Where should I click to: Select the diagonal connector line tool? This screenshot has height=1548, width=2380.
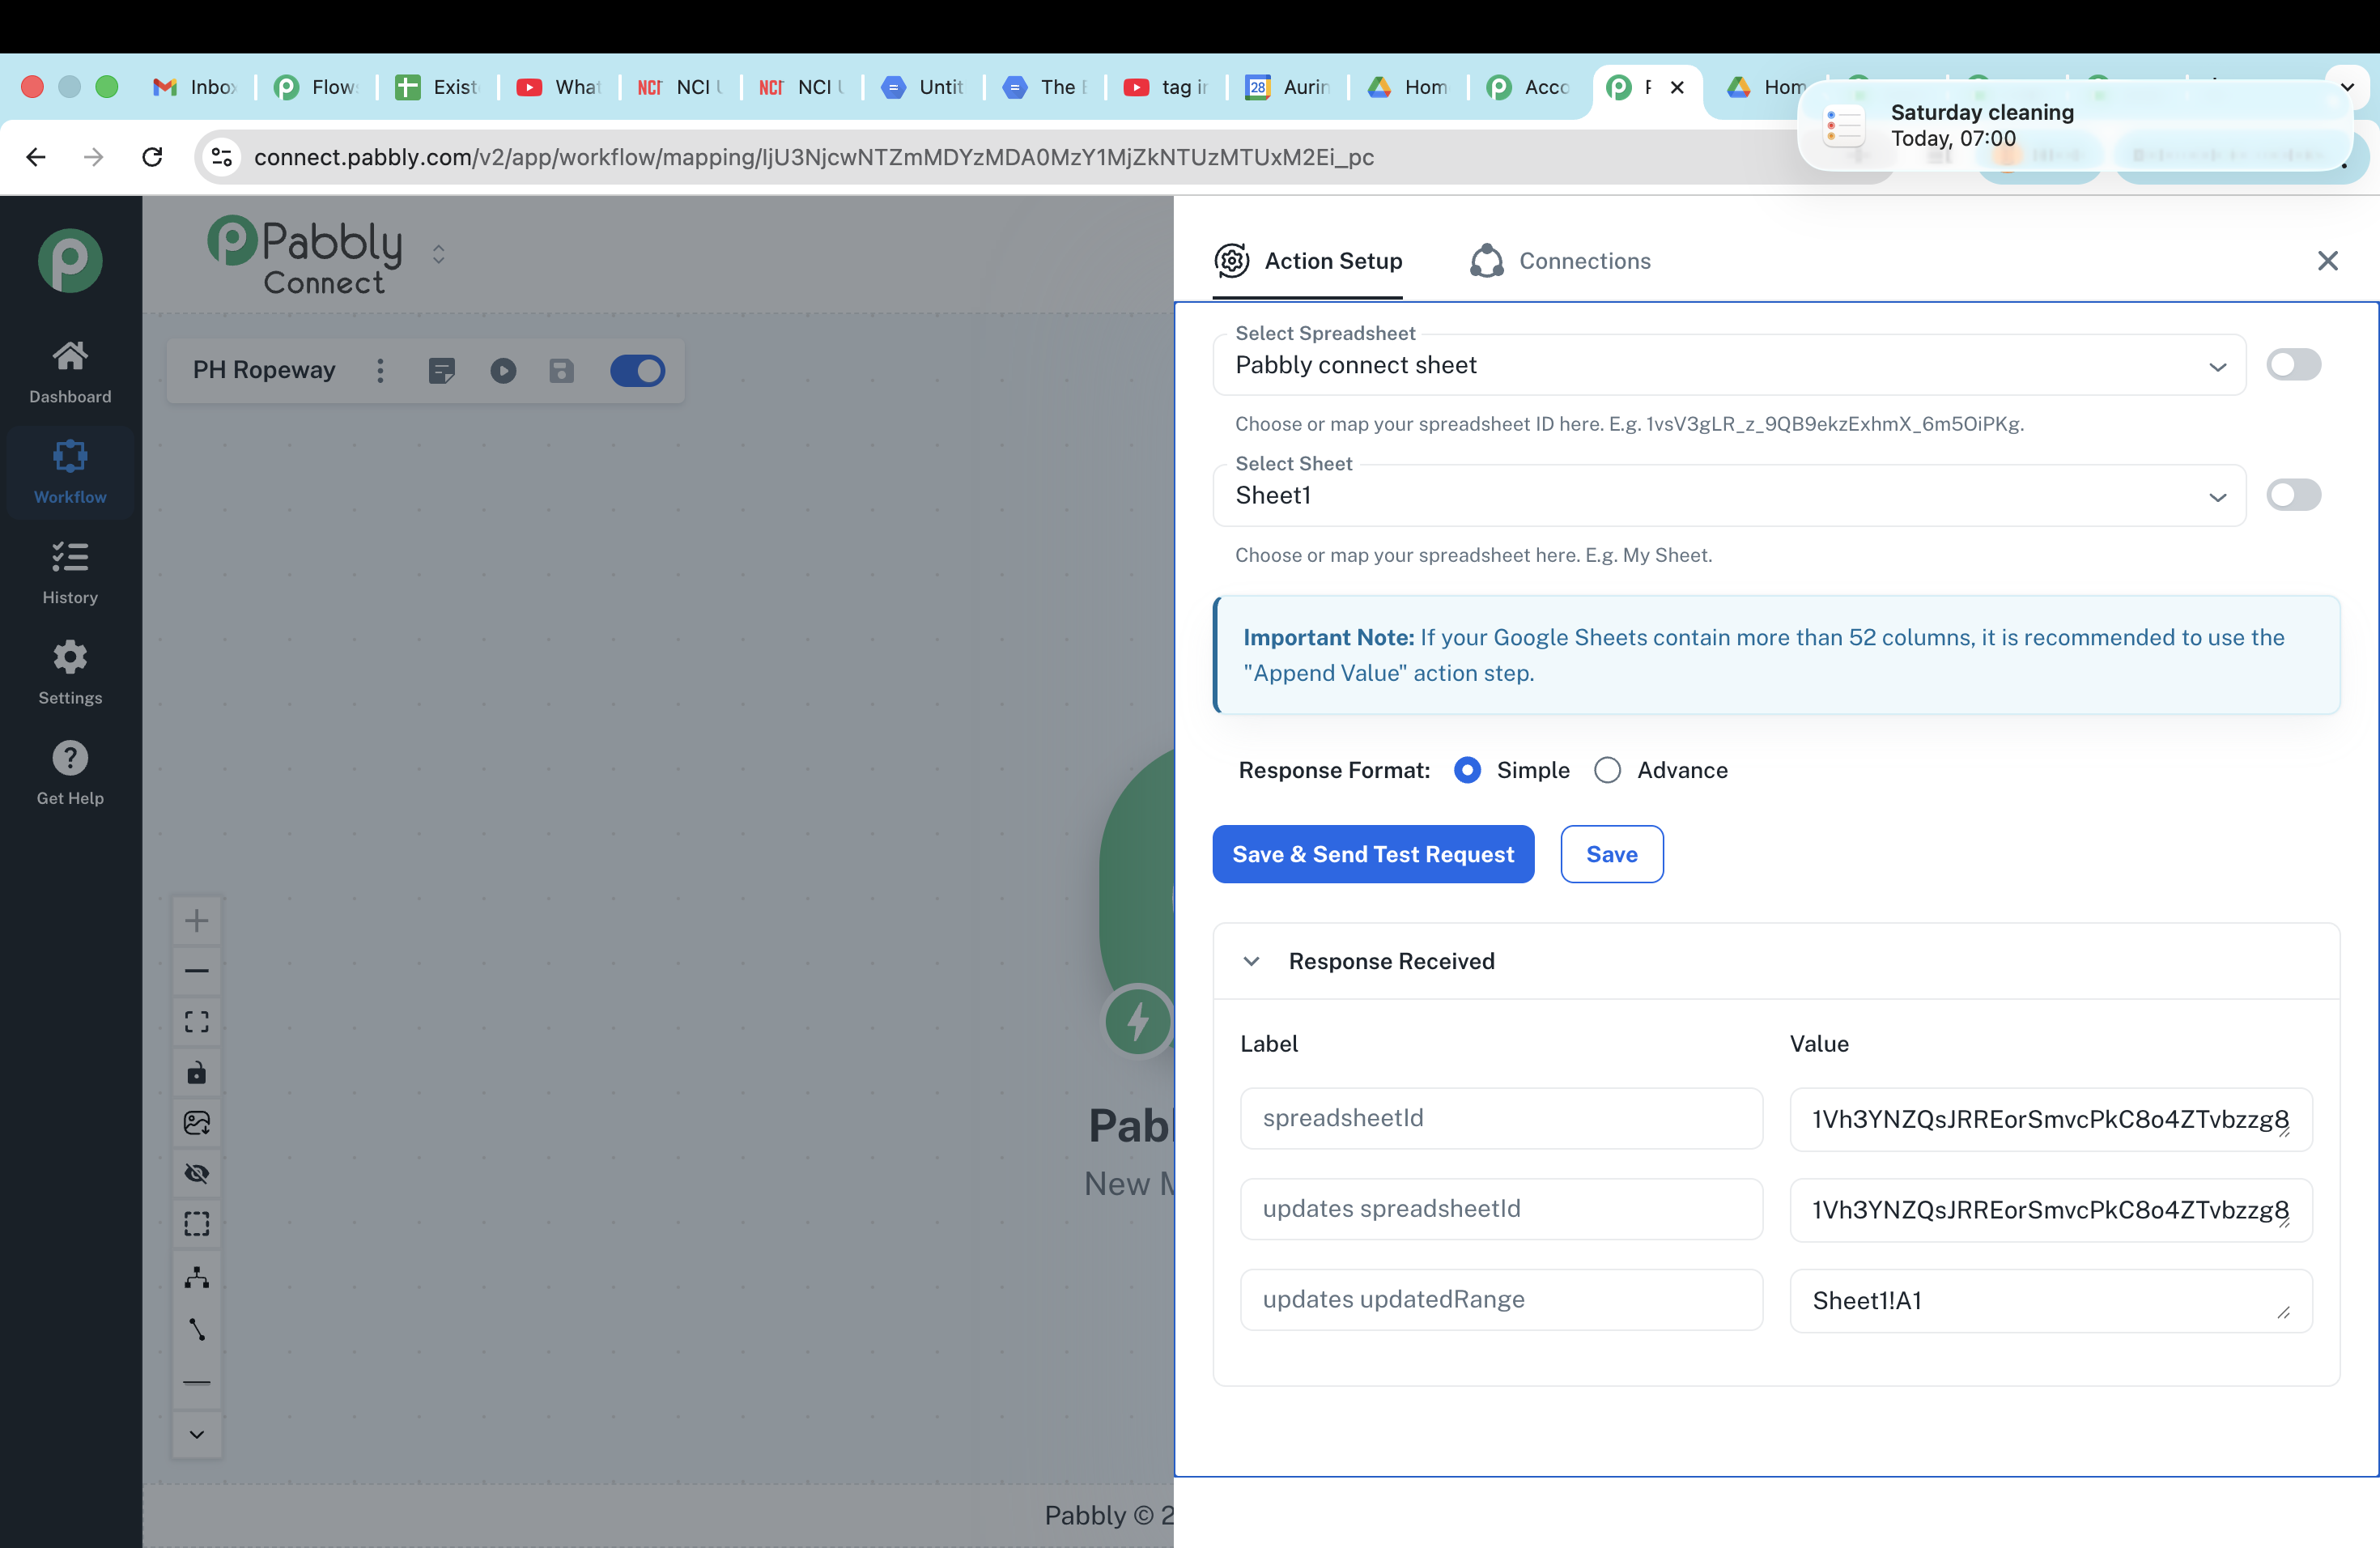[197, 1329]
